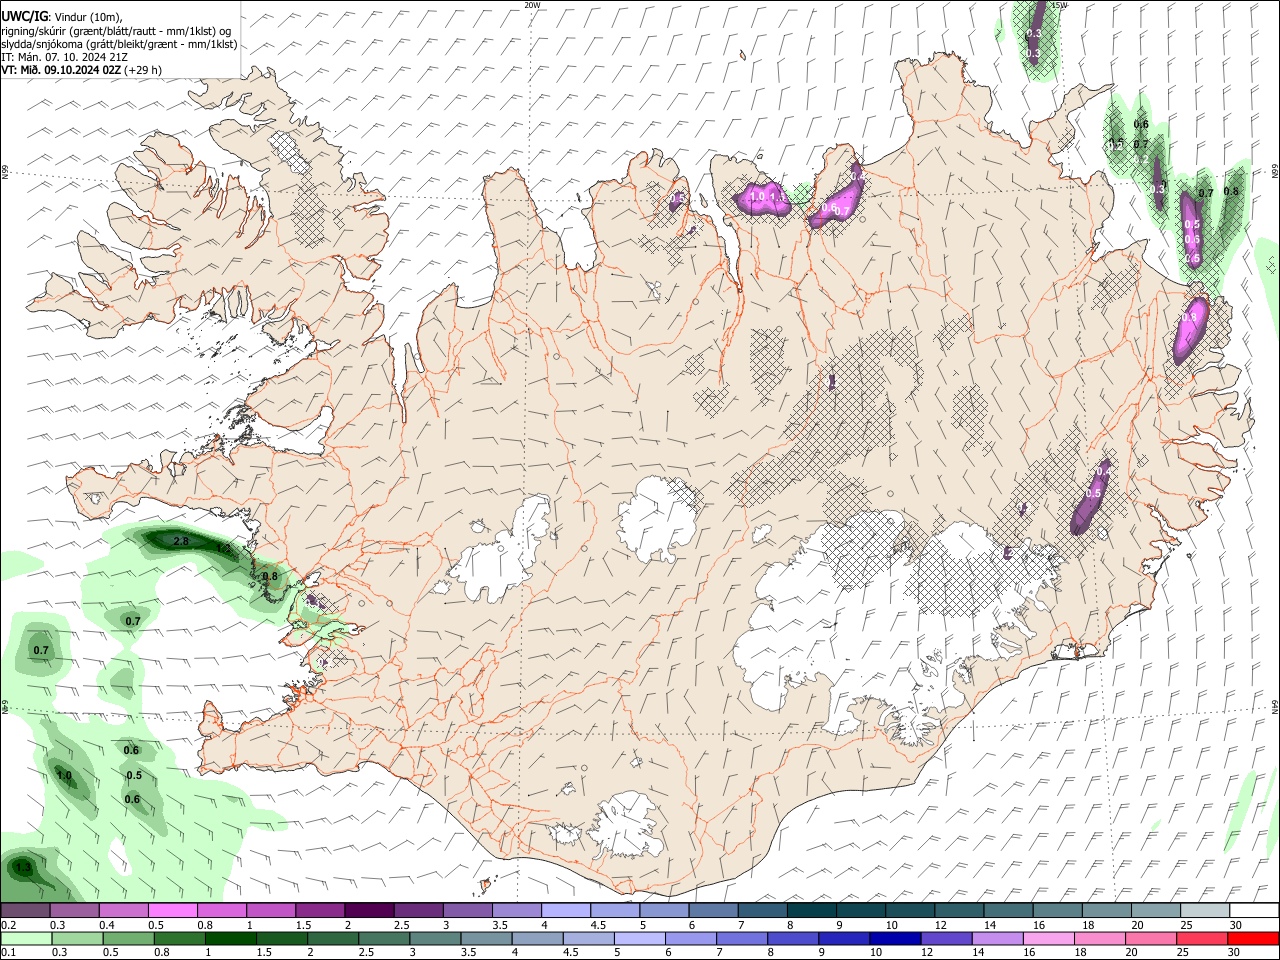Pick the grey-green 2.5–3 swatch, lower scale
The width and height of the screenshot is (1280, 960).
pyautogui.click(x=384, y=938)
